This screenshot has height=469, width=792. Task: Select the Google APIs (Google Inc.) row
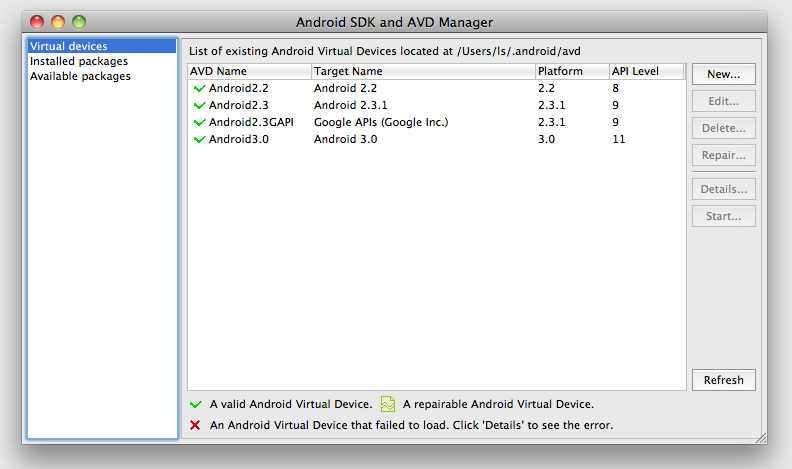381,123
